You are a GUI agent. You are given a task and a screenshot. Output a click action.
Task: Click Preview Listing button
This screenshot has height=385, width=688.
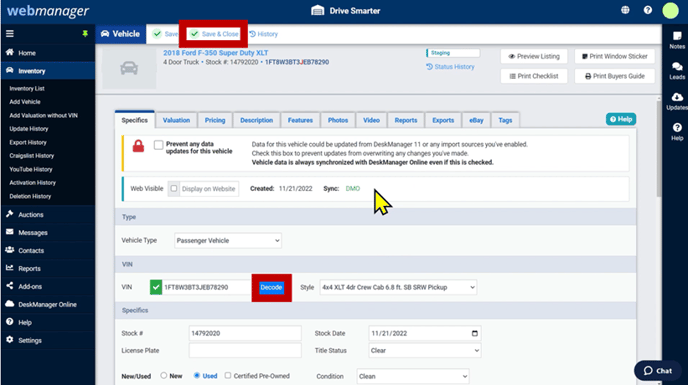tap(534, 56)
